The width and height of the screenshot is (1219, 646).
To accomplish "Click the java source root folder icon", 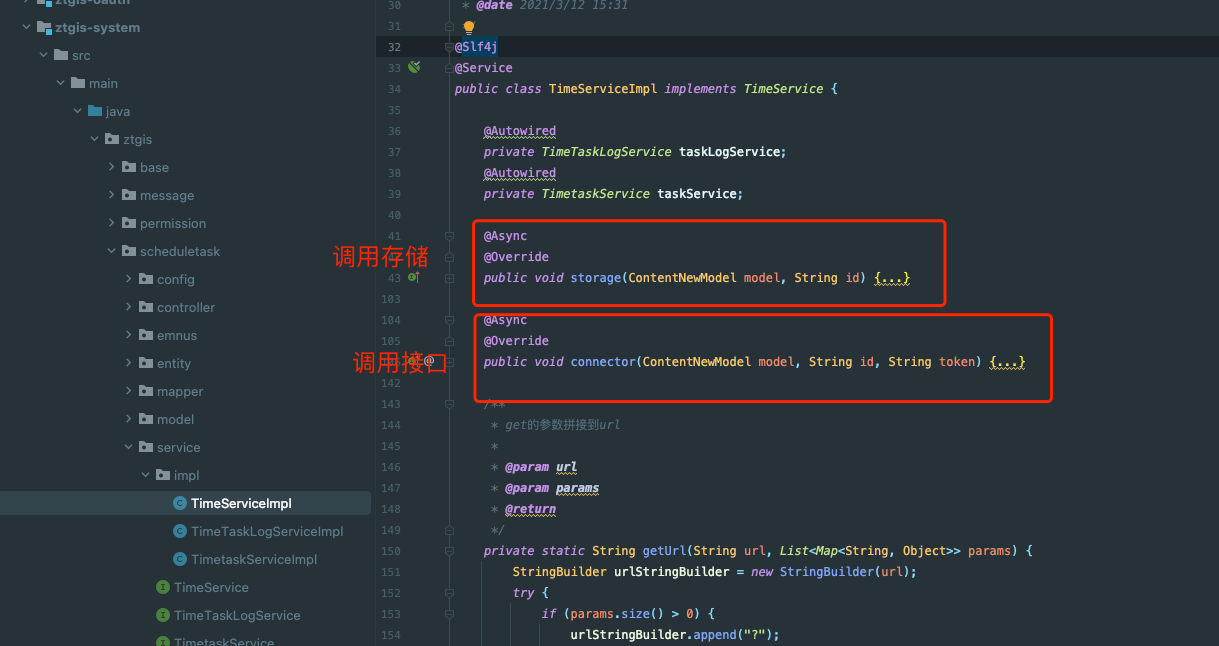I will pos(95,112).
